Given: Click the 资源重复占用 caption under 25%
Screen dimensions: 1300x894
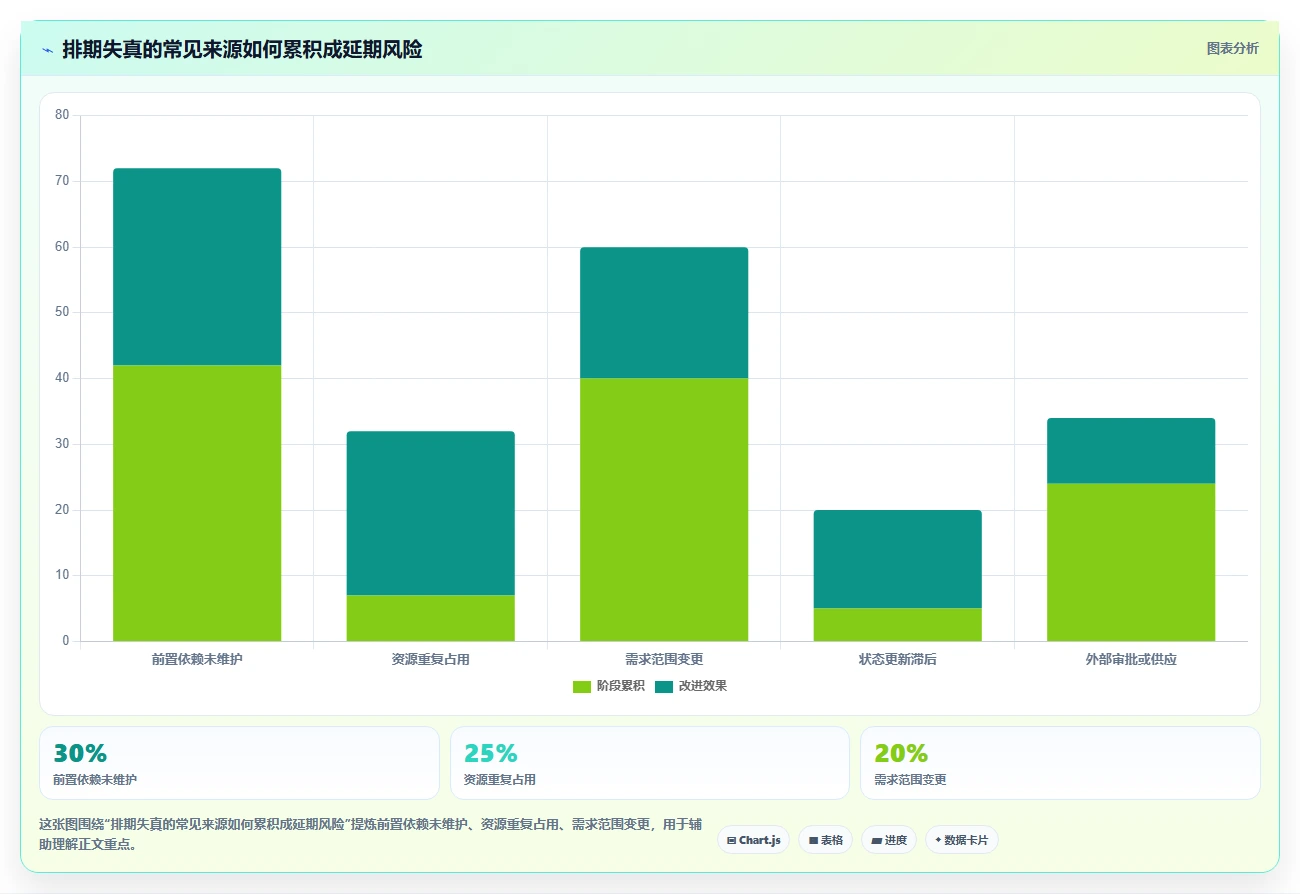Looking at the screenshot, I should 500,780.
